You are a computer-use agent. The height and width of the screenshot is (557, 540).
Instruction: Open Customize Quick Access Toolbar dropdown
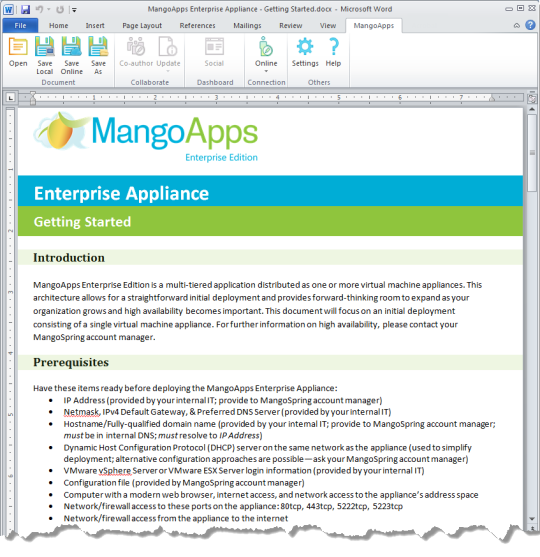click(74, 10)
